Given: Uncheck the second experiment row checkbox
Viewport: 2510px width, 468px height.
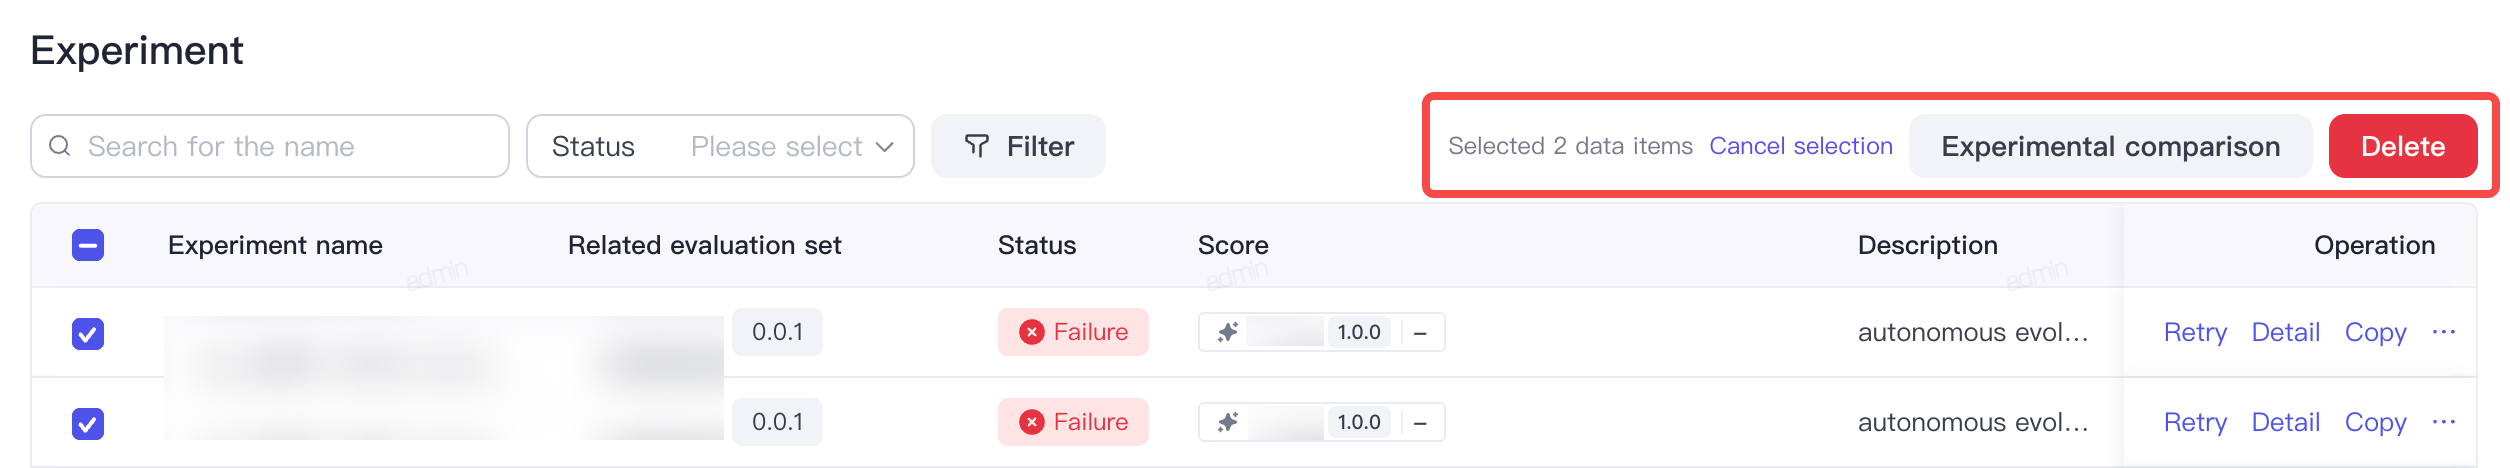Looking at the screenshot, I should [88, 424].
